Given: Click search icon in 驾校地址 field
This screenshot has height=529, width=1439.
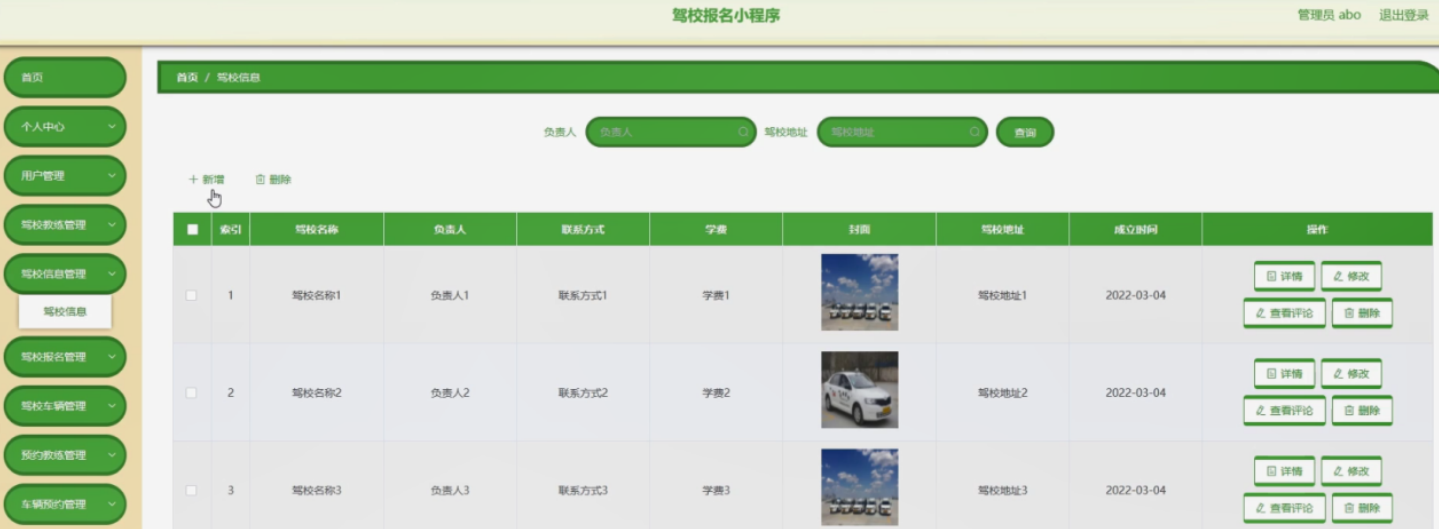Looking at the screenshot, I should pyautogui.click(x=975, y=132).
